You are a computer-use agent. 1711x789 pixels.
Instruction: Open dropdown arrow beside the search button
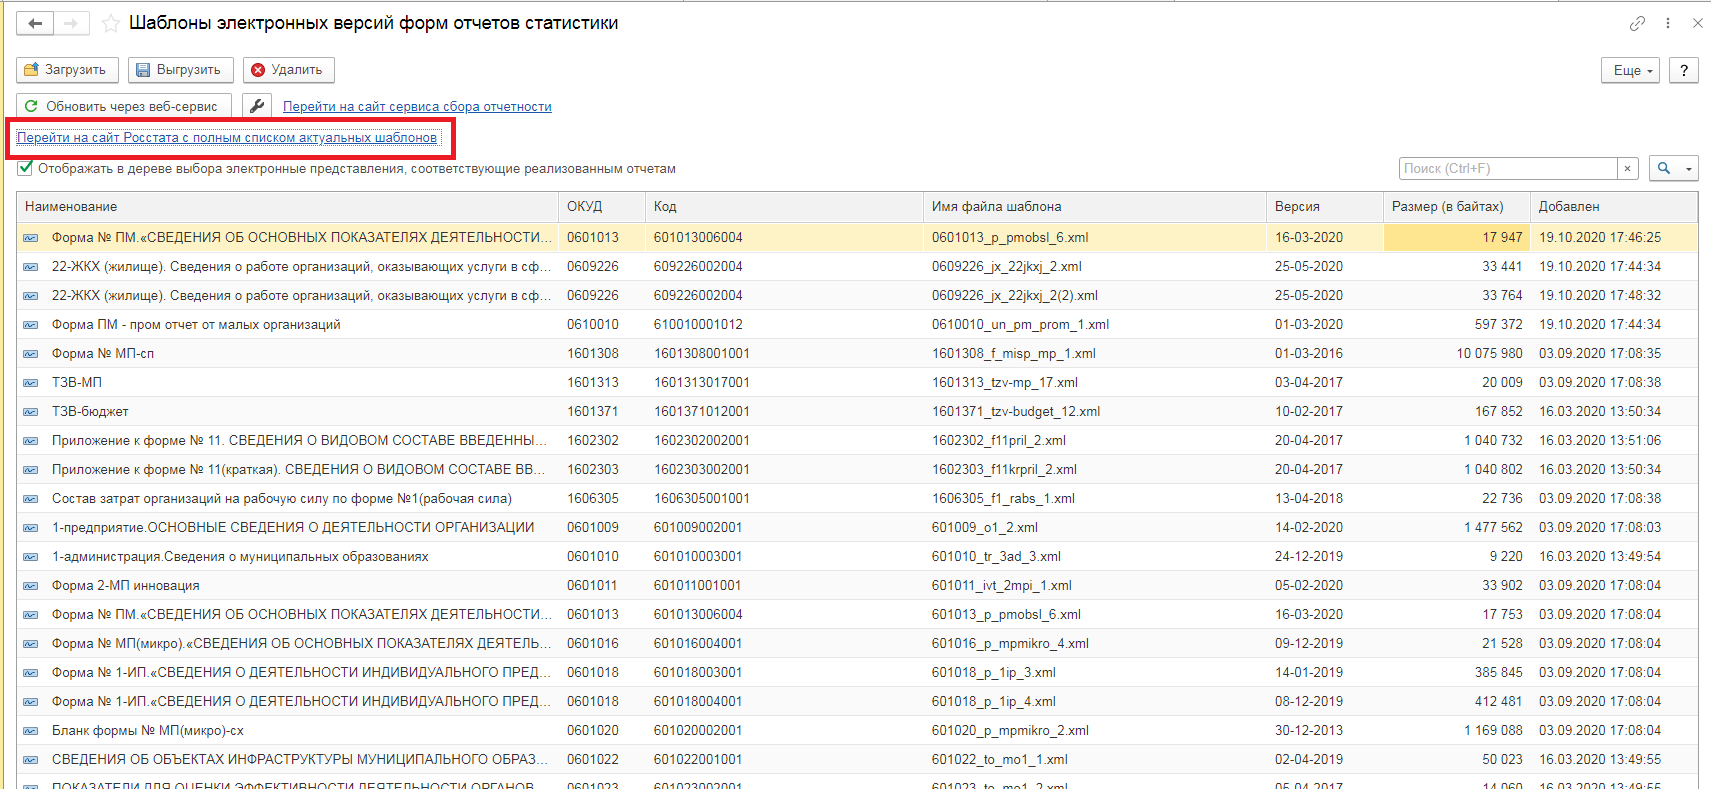click(1689, 169)
